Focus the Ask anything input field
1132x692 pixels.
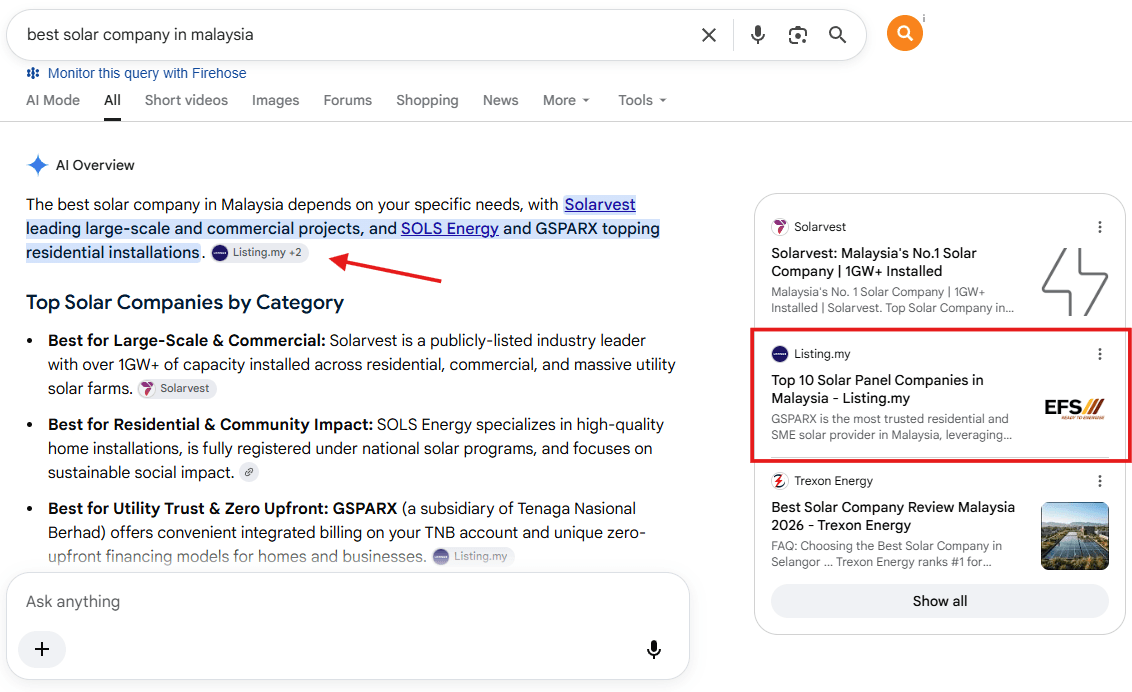point(347,602)
